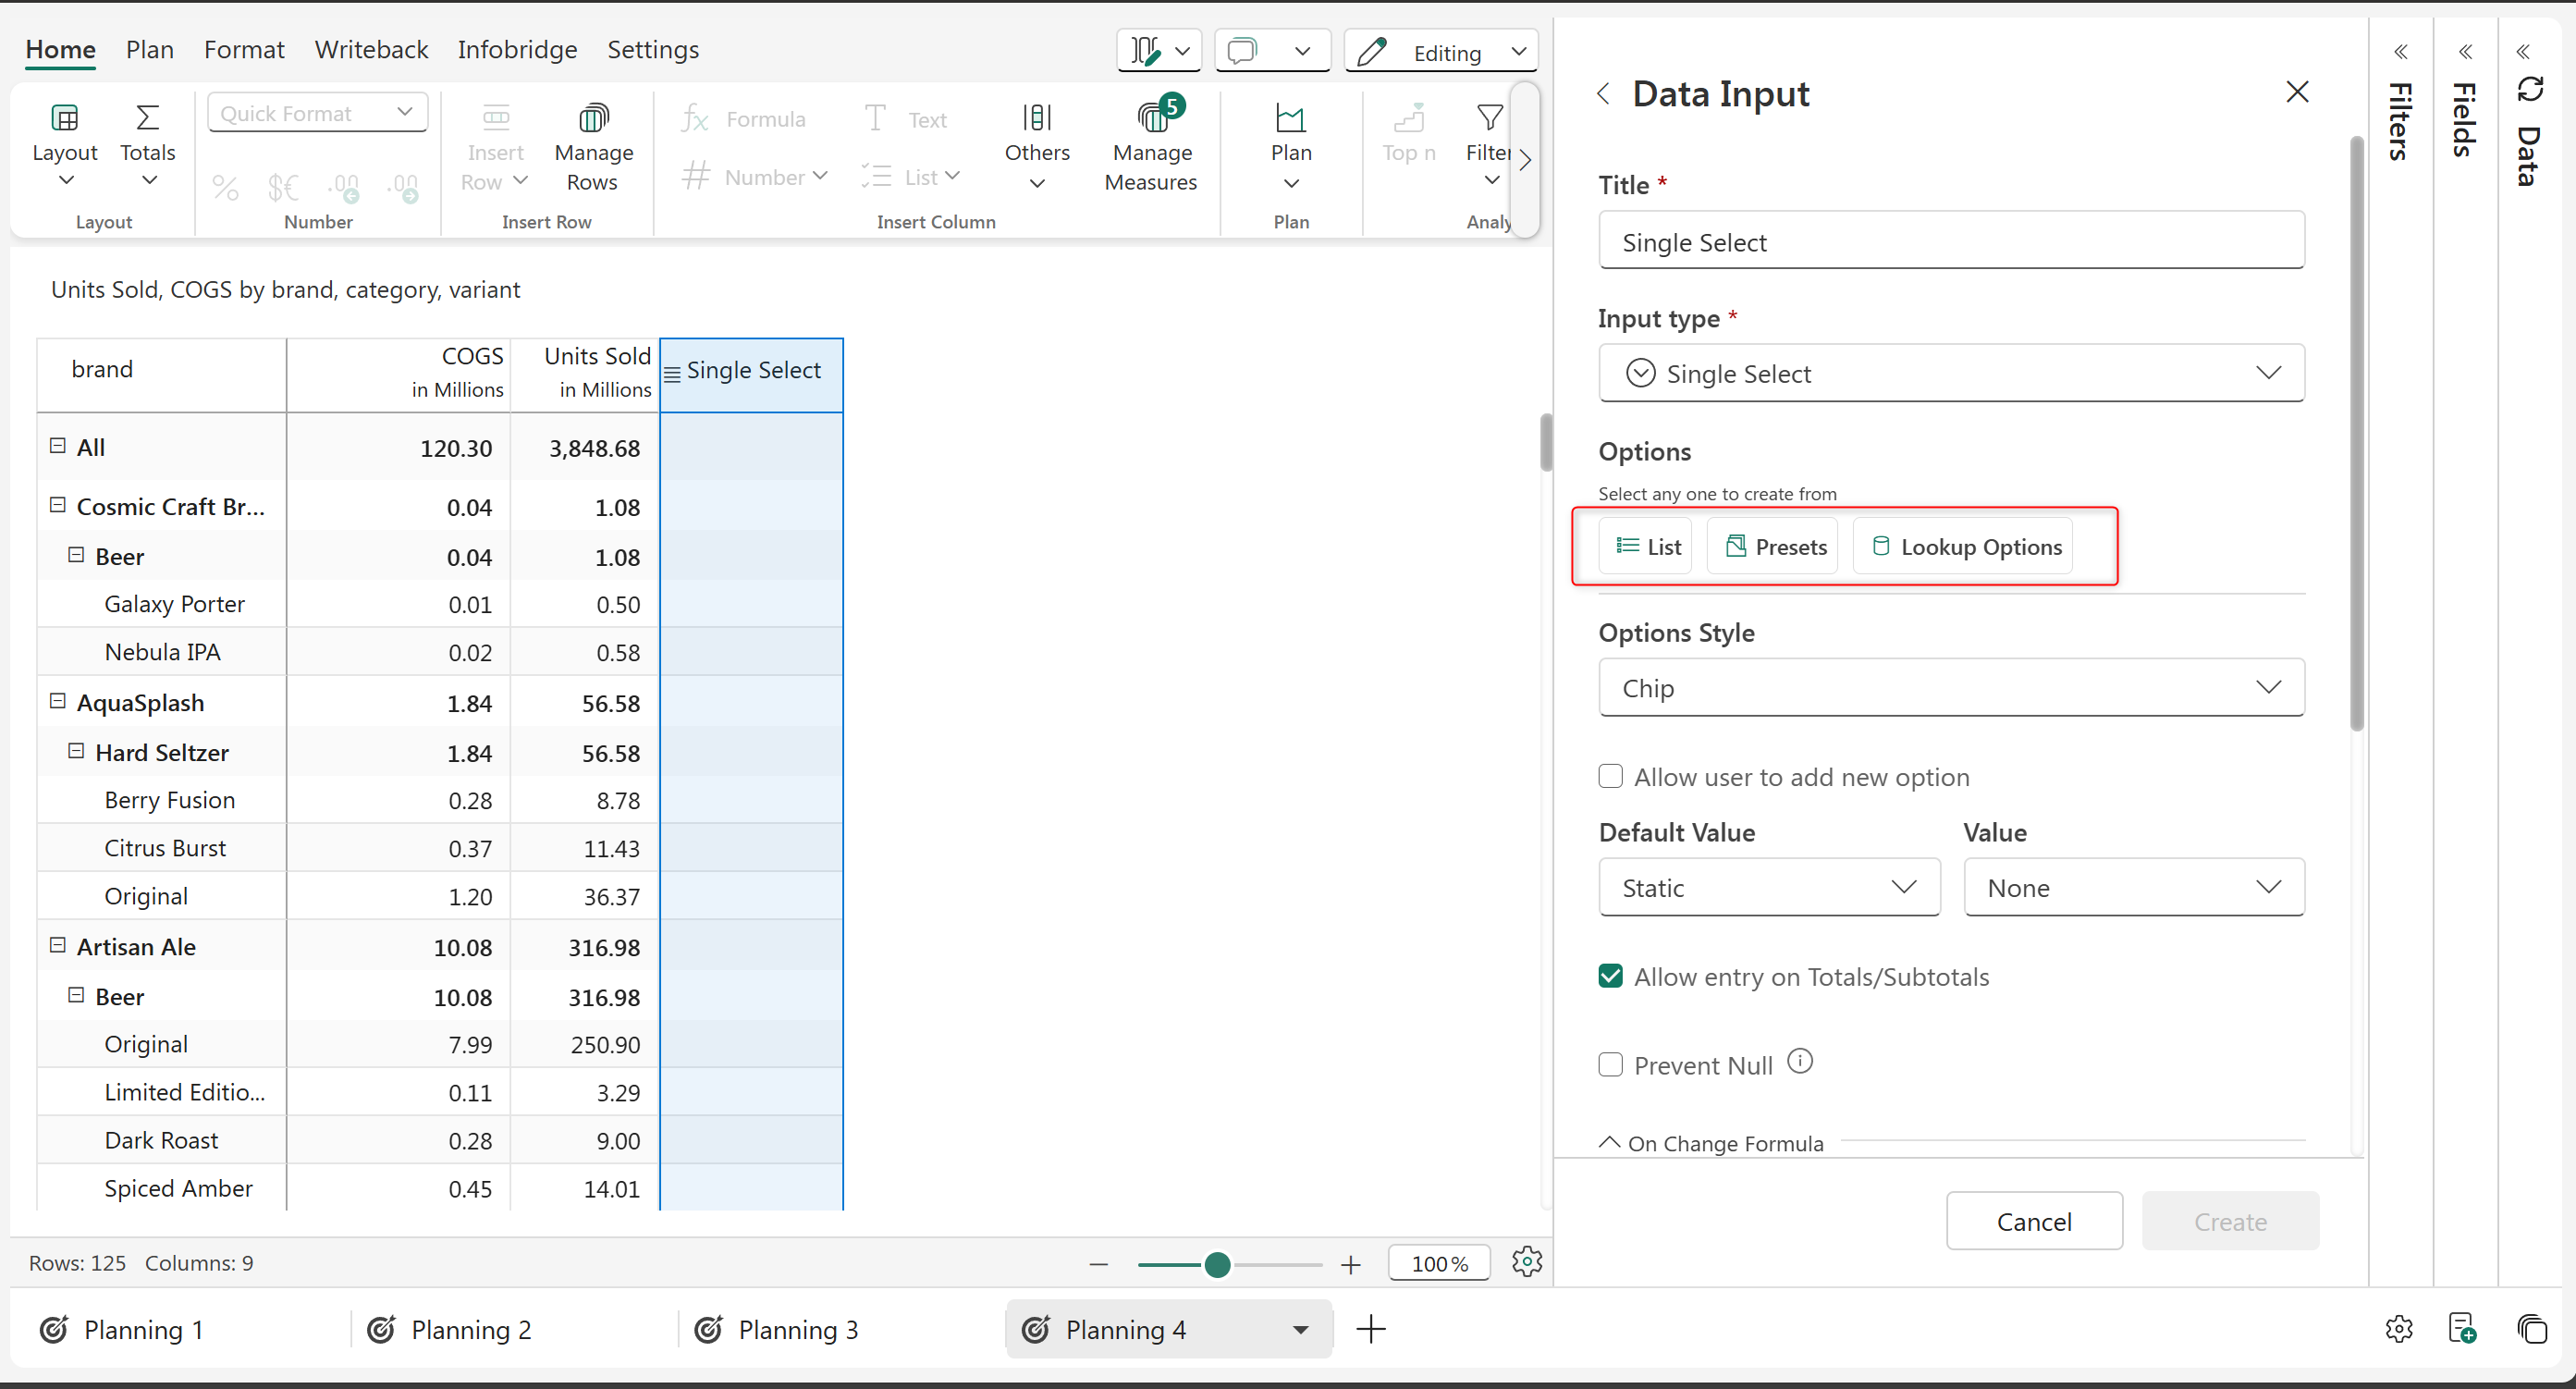
Task: Expand the Options Style Chip dropdown
Action: (1950, 687)
